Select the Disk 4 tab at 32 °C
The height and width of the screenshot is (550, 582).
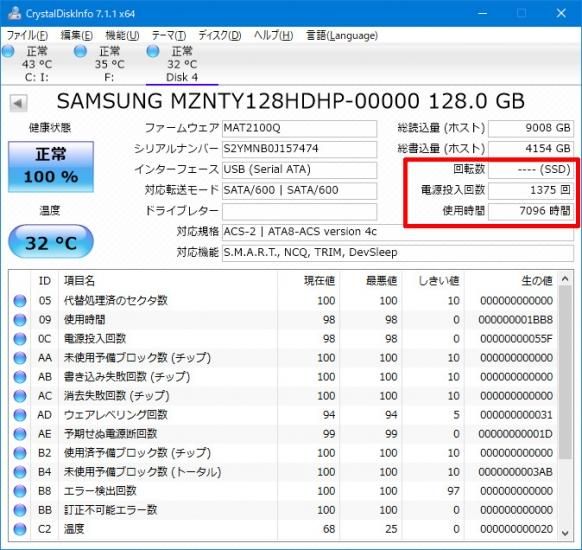point(182,64)
